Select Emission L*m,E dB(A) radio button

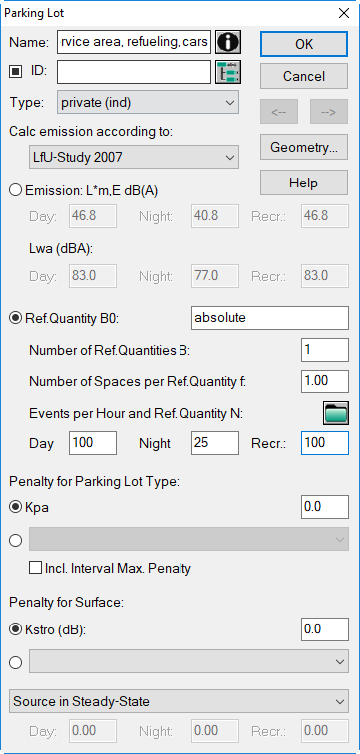(15, 190)
